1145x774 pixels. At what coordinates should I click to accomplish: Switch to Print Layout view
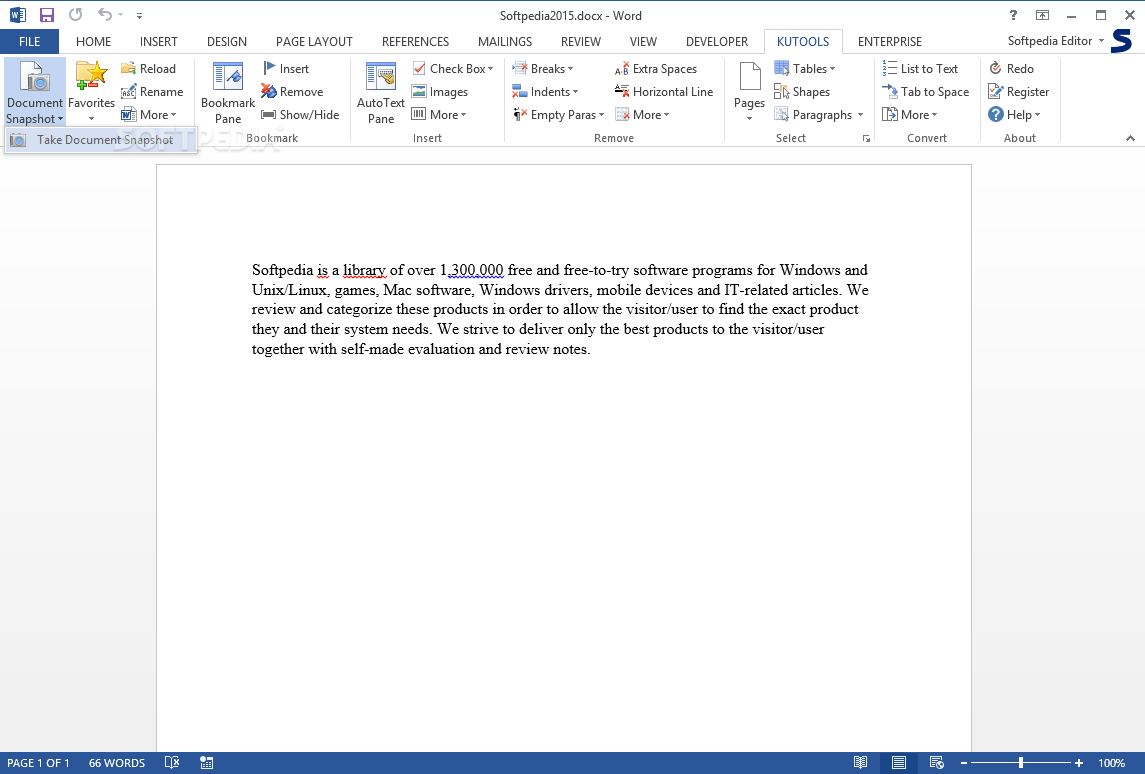click(x=899, y=762)
